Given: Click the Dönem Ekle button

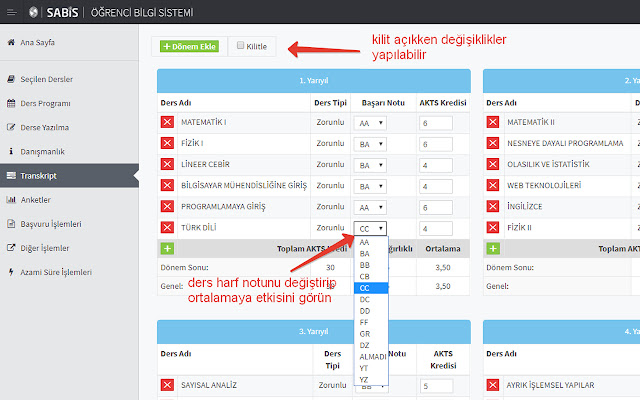Looking at the screenshot, I should [x=189, y=47].
